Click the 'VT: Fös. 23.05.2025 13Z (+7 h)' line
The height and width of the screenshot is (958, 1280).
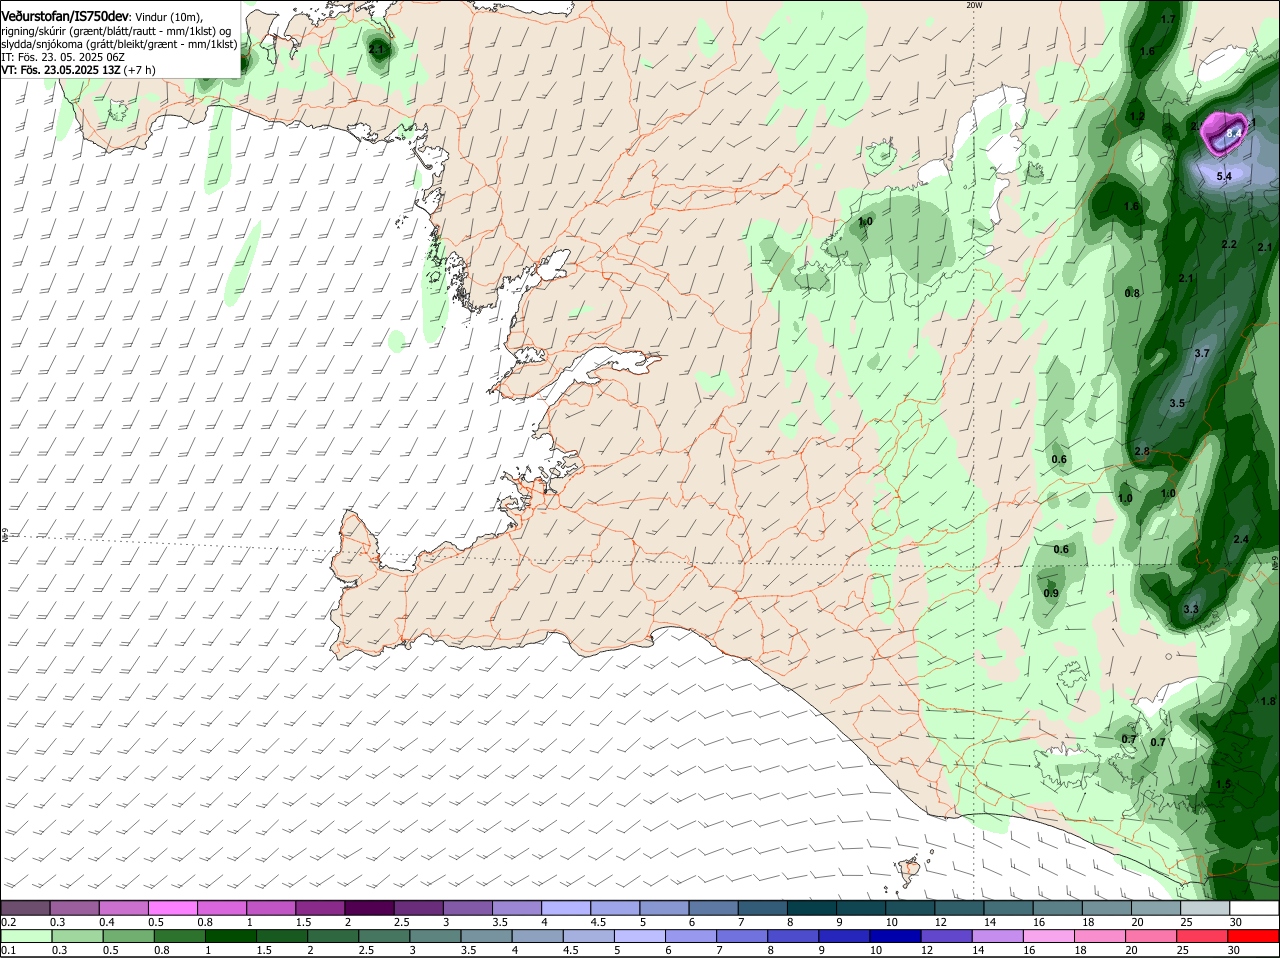[78, 70]
